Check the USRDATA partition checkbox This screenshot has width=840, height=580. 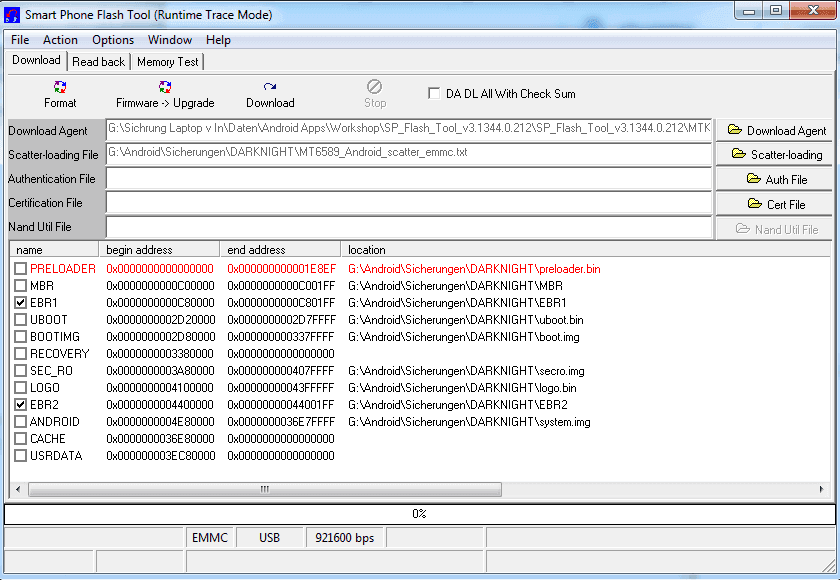pos(20,456)
